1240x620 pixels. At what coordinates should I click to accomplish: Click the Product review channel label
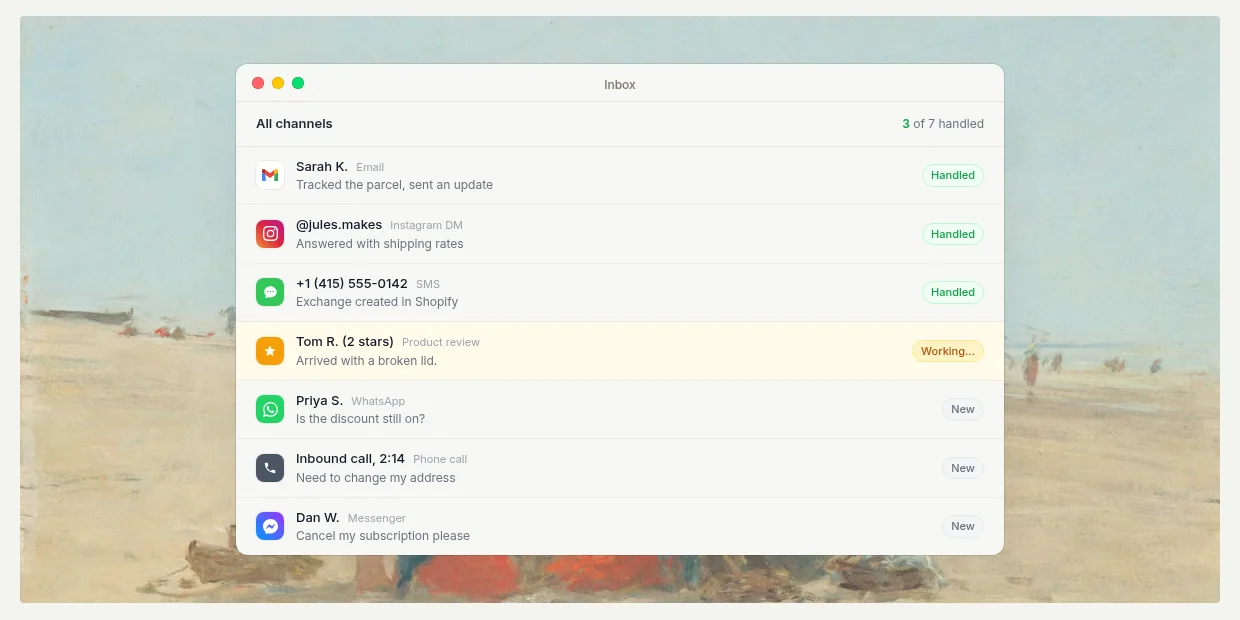441,342
